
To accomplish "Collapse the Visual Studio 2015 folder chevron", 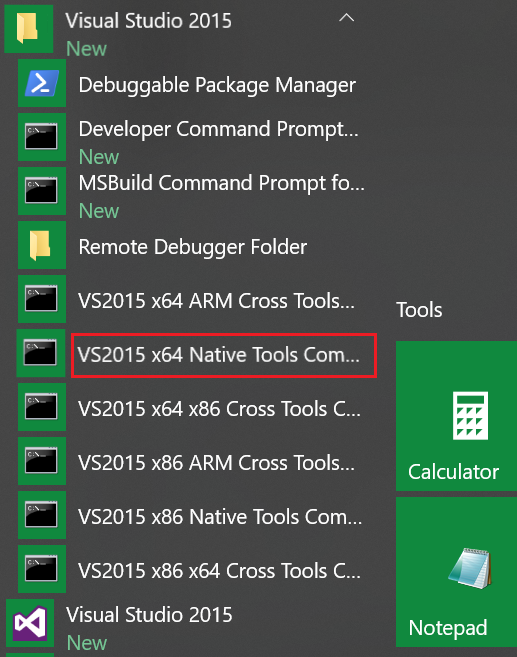I will (x=346, y=18).
